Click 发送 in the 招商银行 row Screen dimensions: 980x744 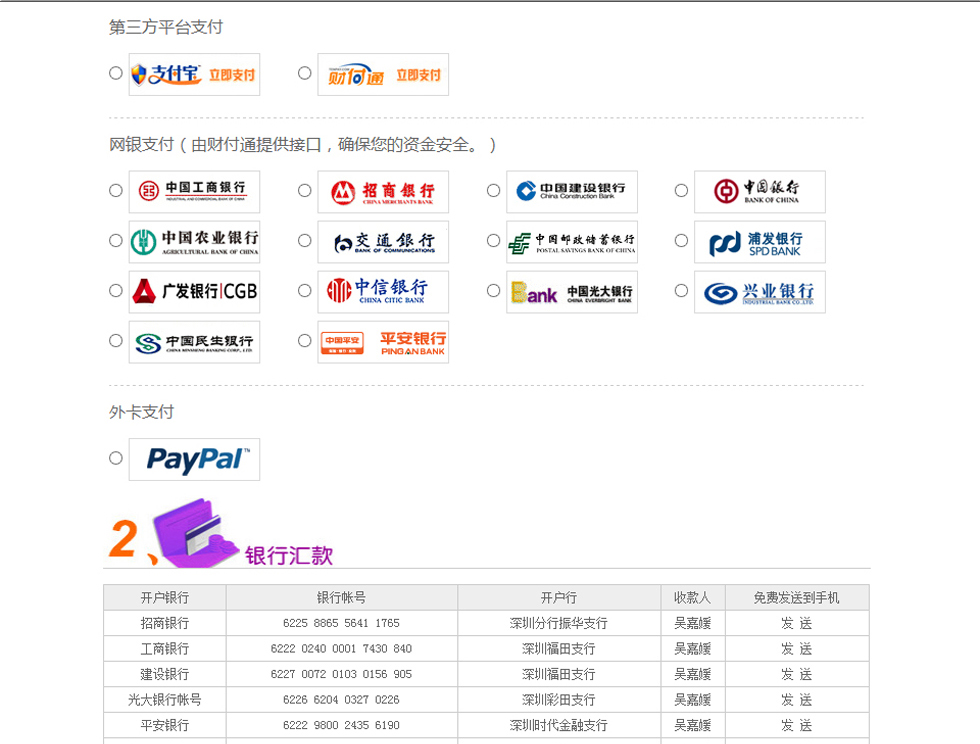(796, 623)
